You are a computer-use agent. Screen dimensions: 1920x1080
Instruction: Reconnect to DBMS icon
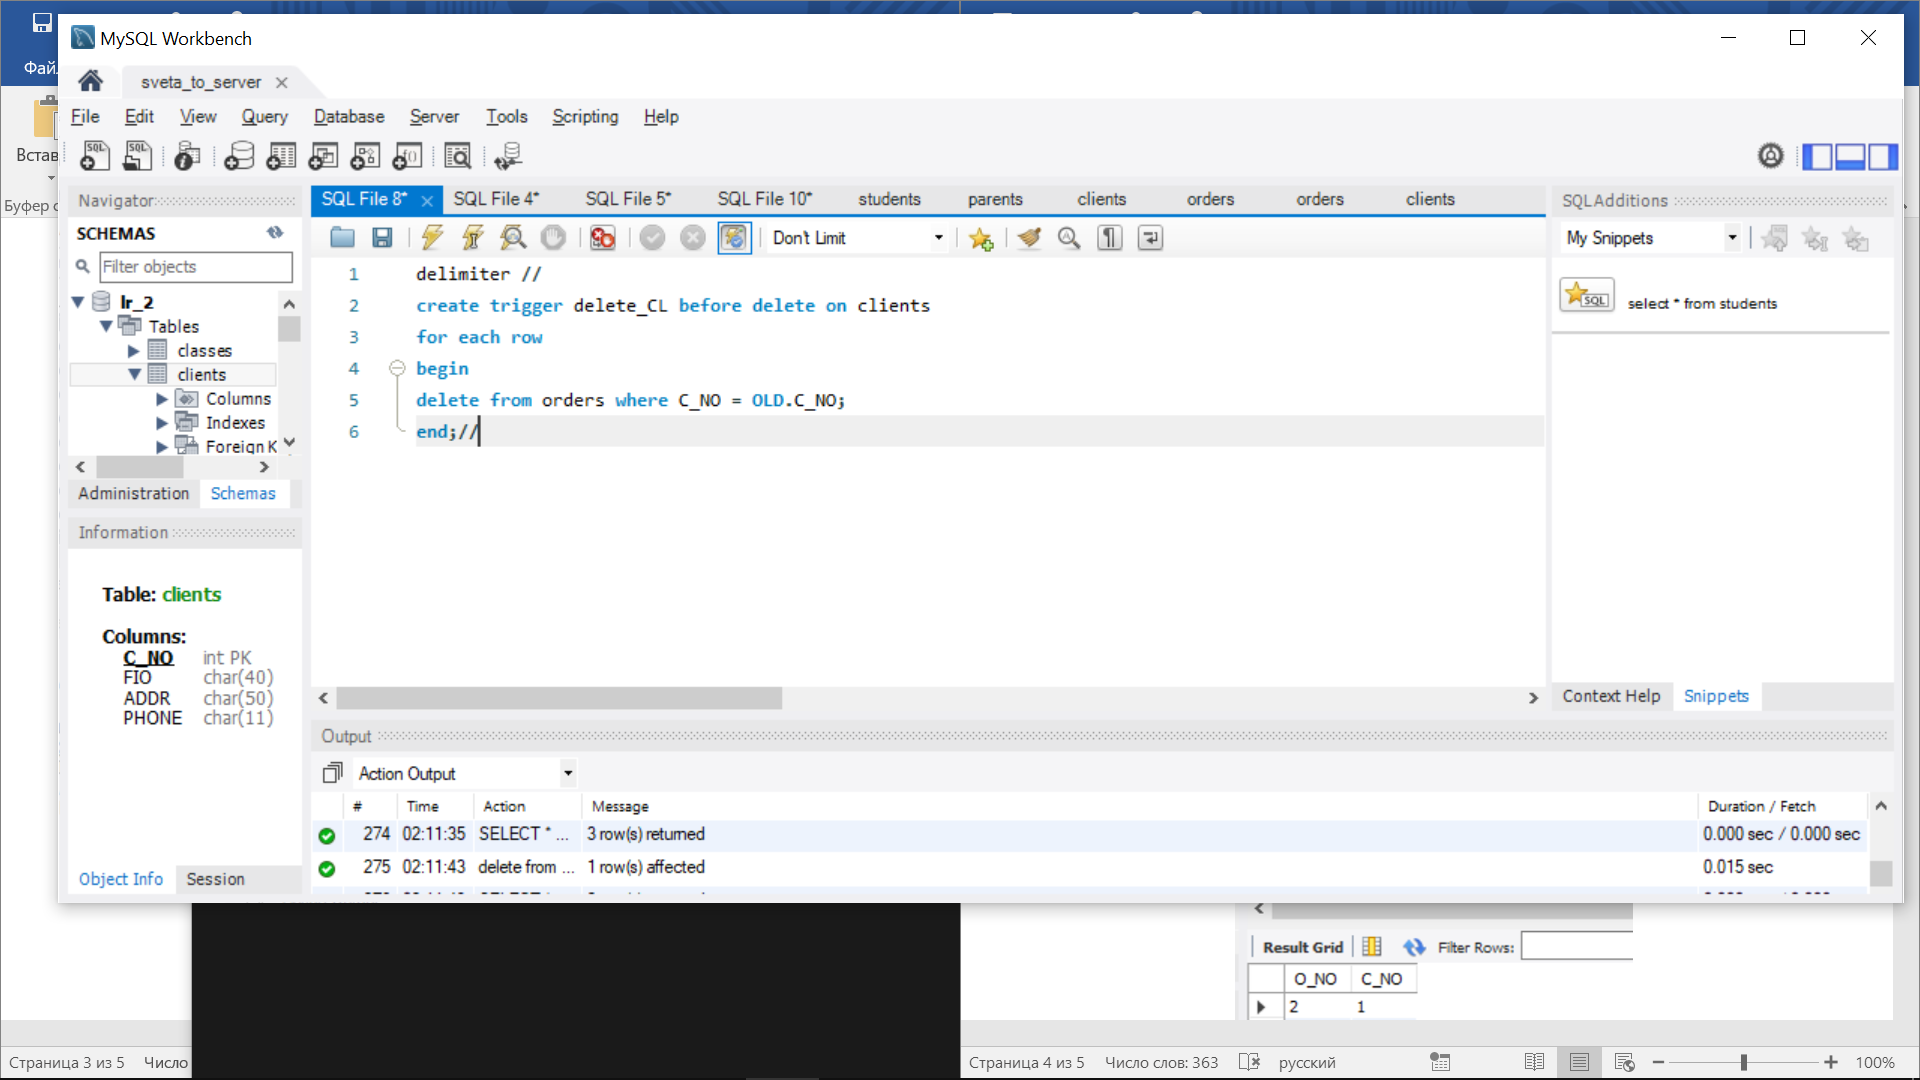pos(509,156)
